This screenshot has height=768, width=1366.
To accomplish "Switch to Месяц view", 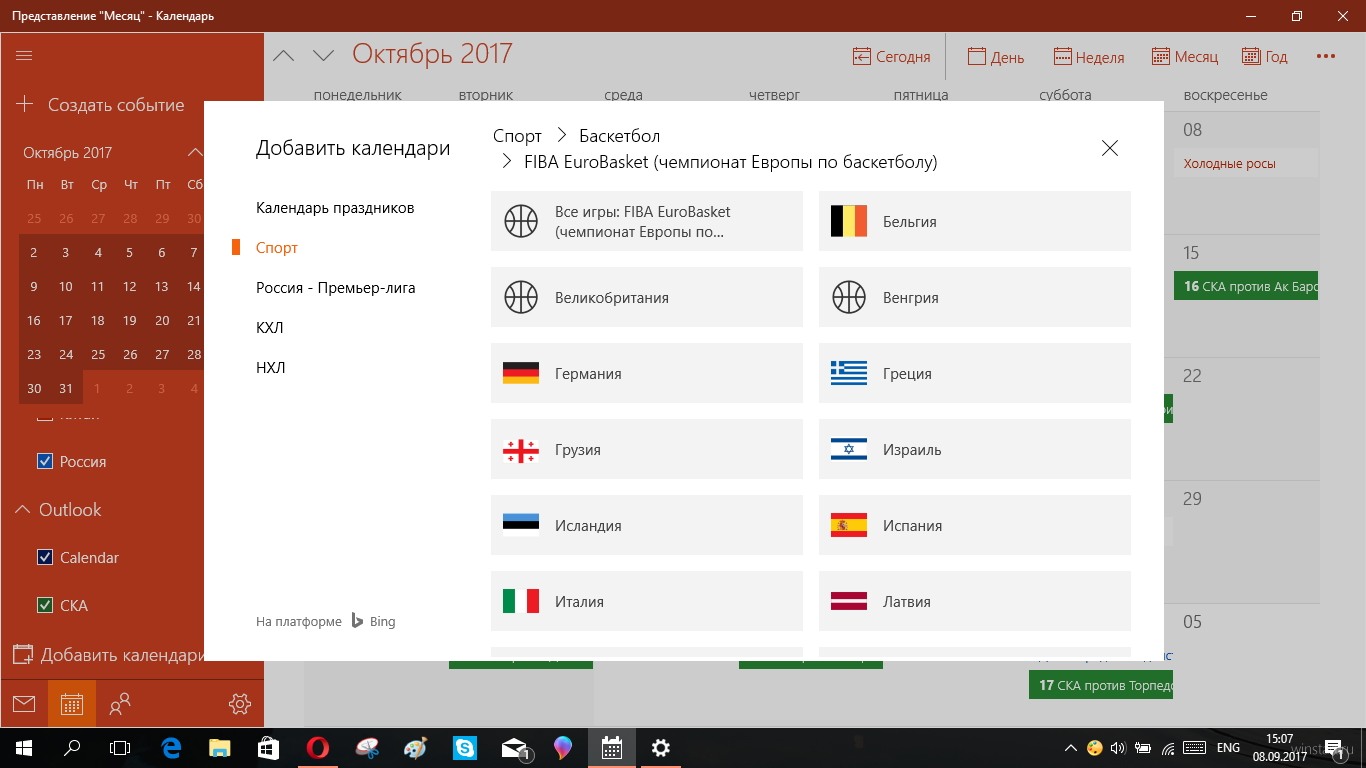I will (1185, 57).
